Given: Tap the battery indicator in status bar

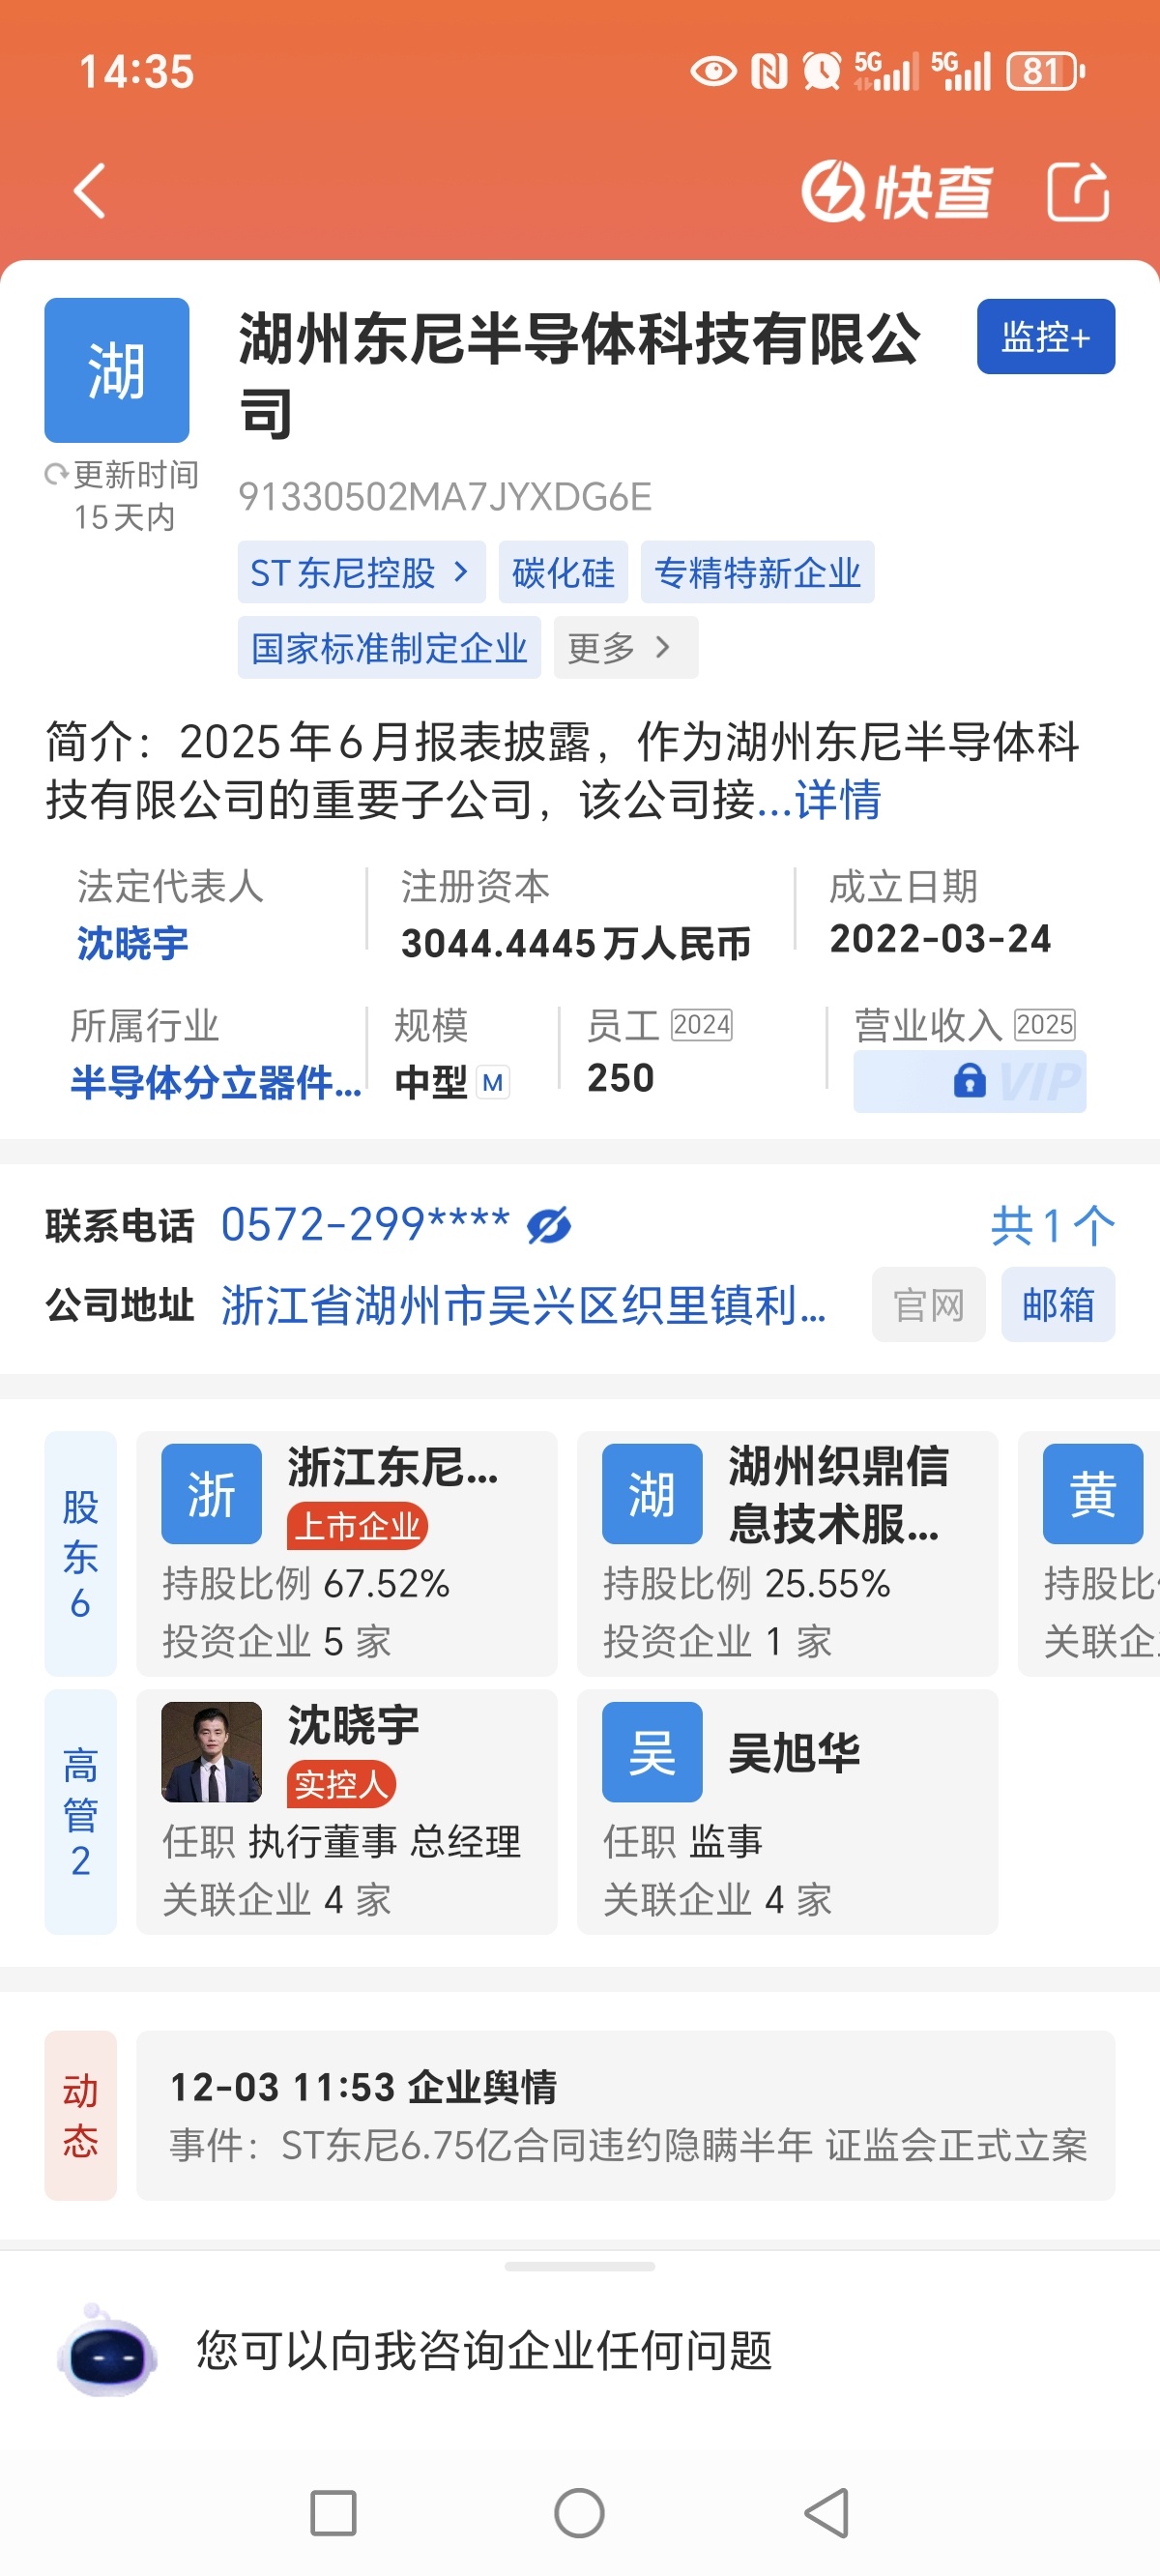Looking at the screenshot, I should coord(1046,71).
